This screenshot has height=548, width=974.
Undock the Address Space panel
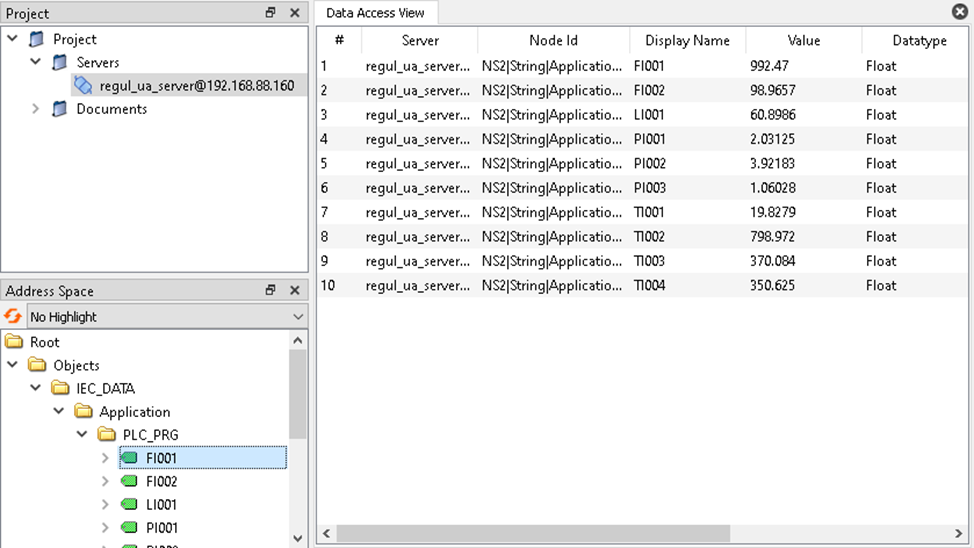coord(270,290)
